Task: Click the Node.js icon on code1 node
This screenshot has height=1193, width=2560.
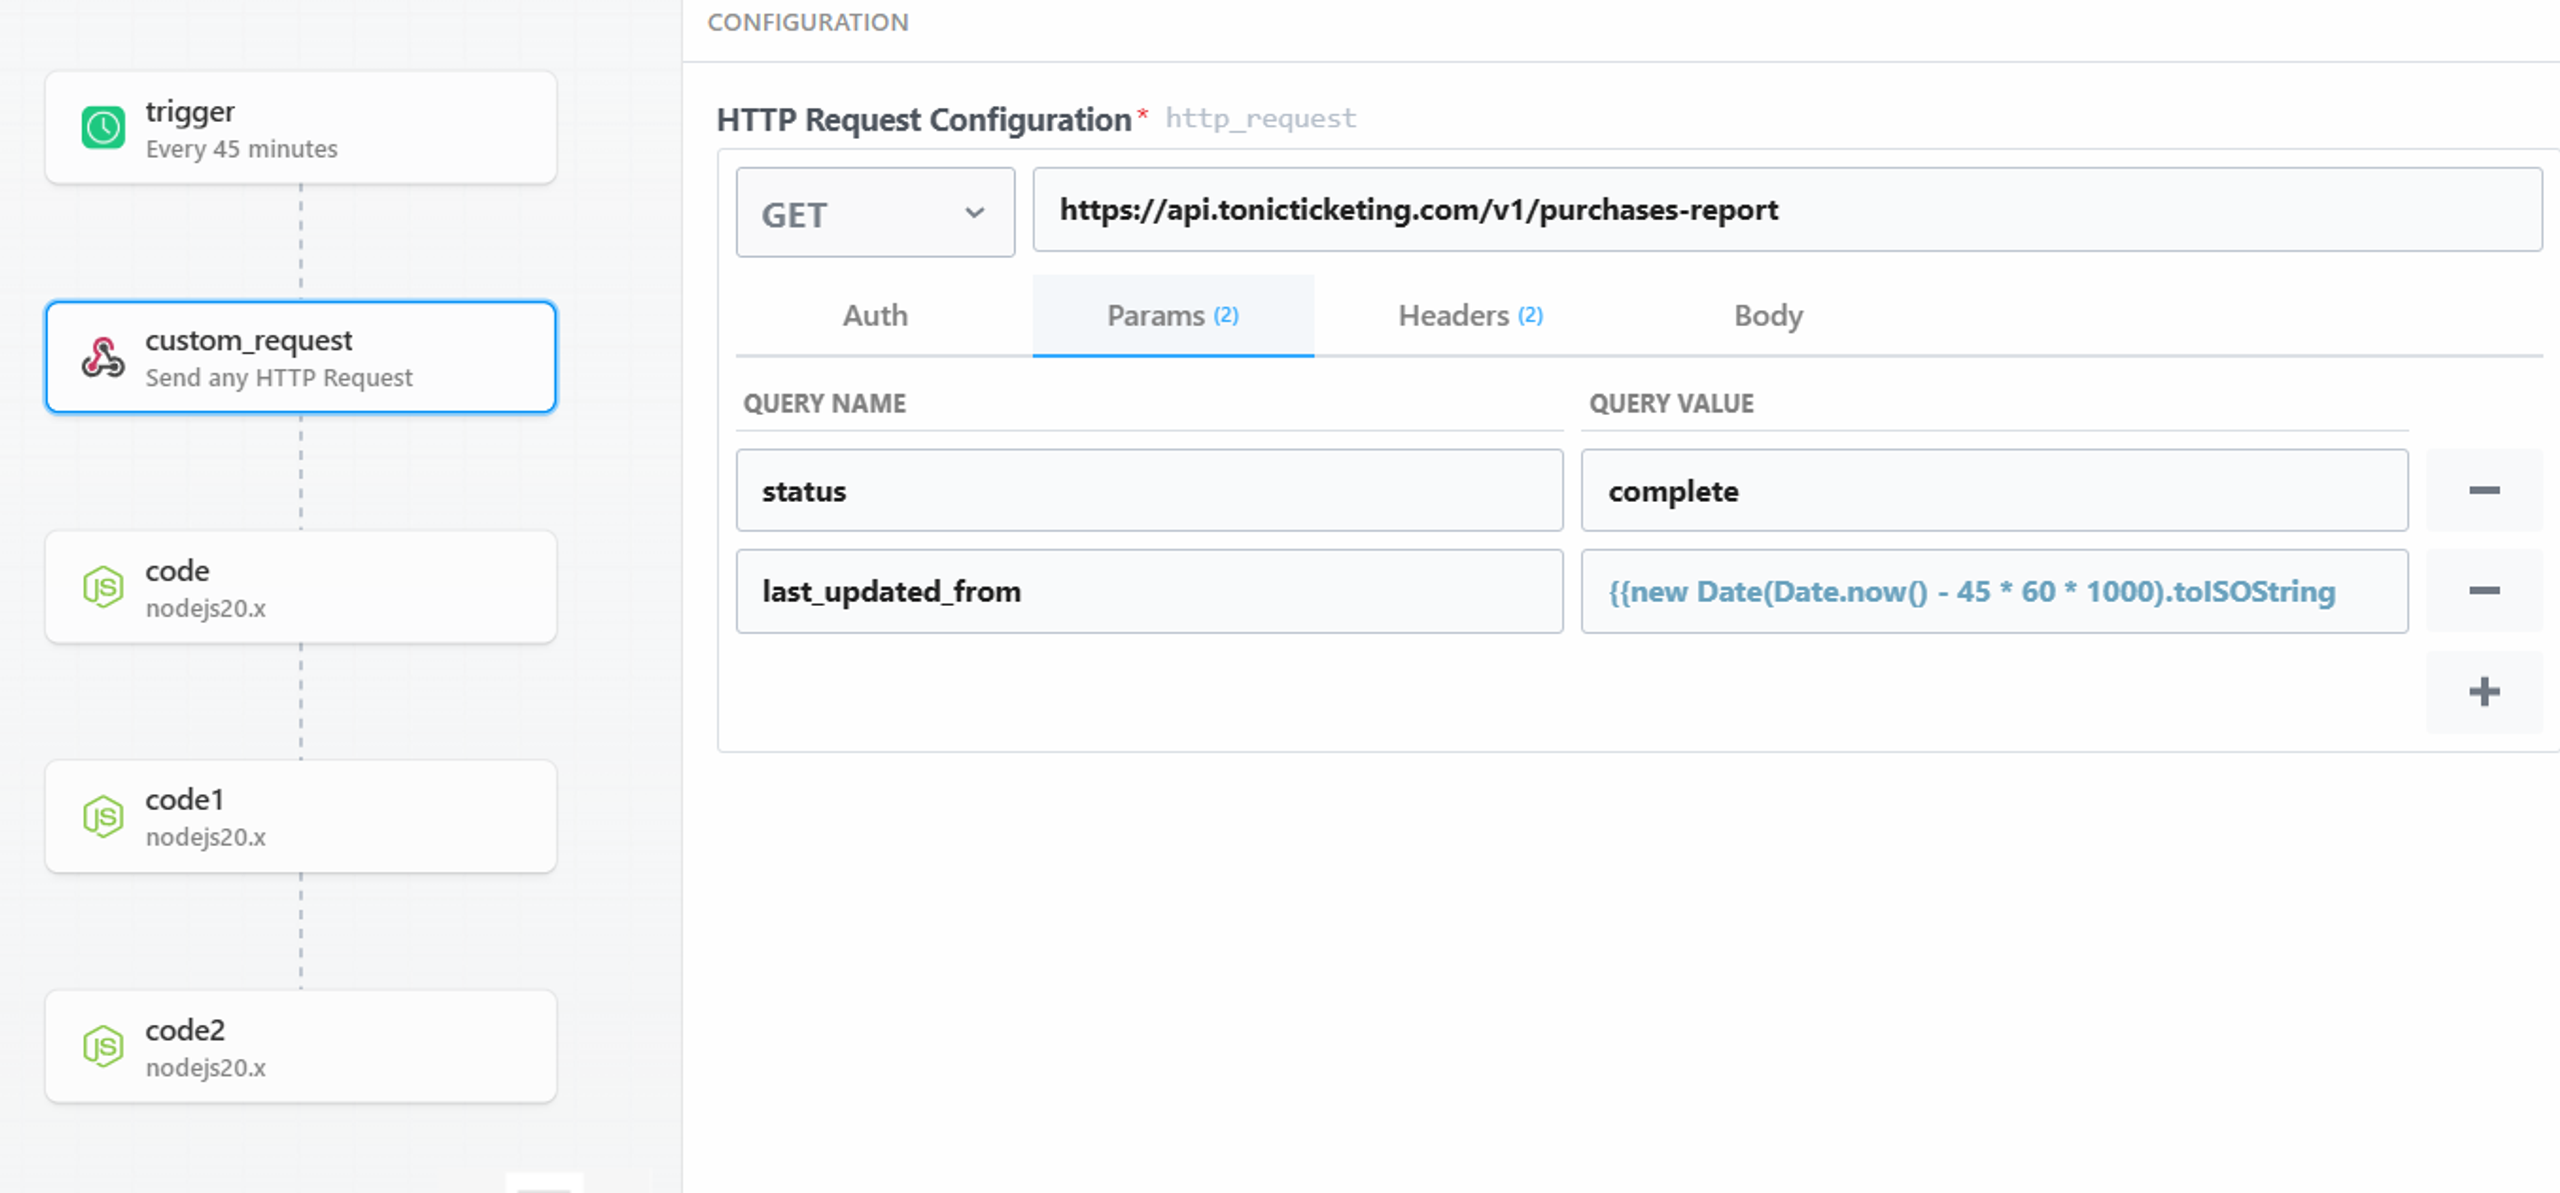Action: [104, 816]
